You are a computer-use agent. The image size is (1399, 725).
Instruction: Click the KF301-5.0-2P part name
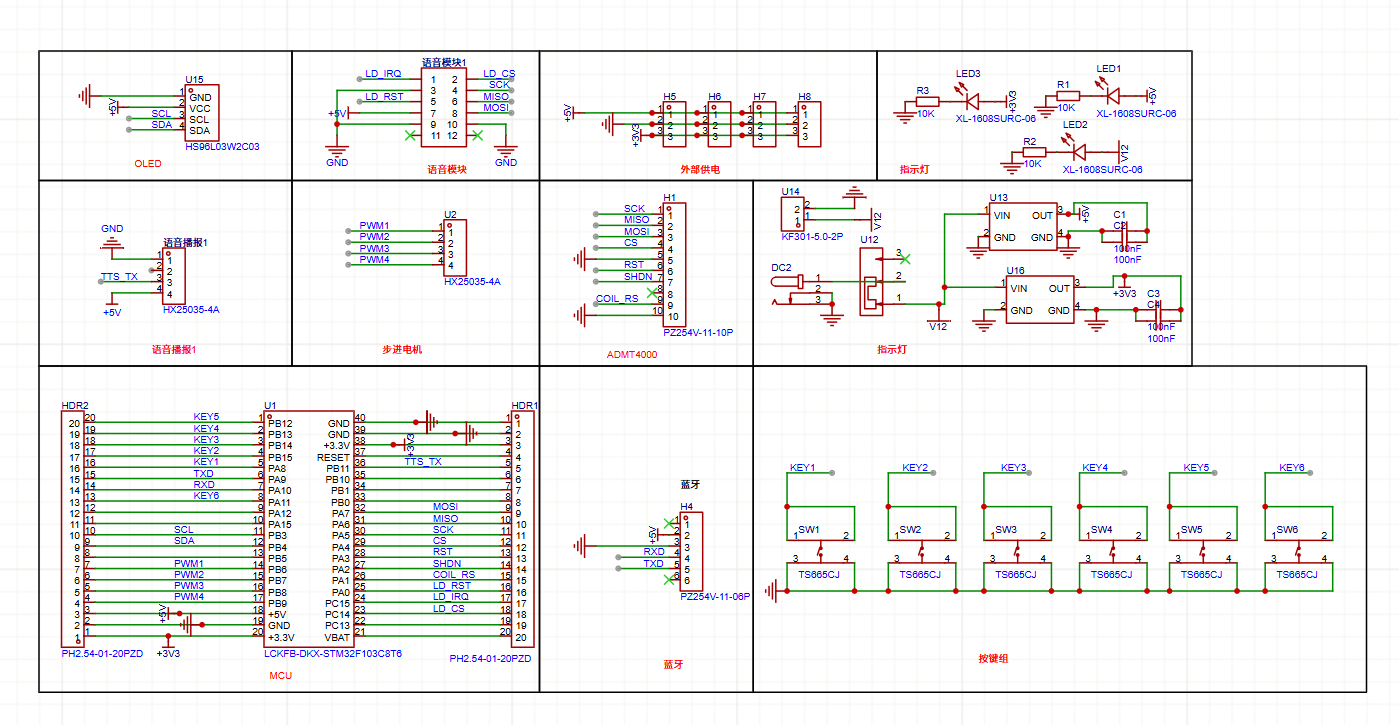pos(812,237)
